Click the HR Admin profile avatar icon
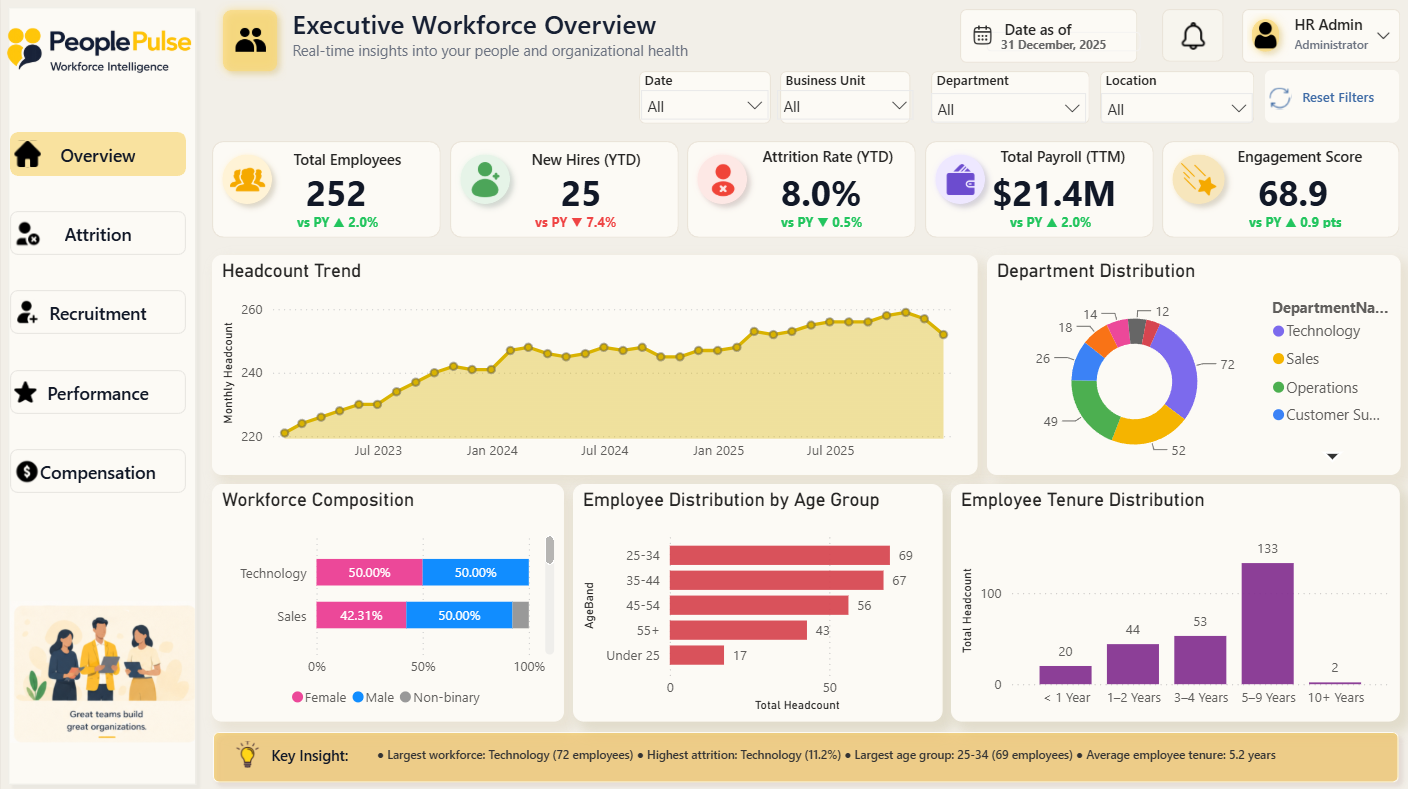 click(1266, 36)
